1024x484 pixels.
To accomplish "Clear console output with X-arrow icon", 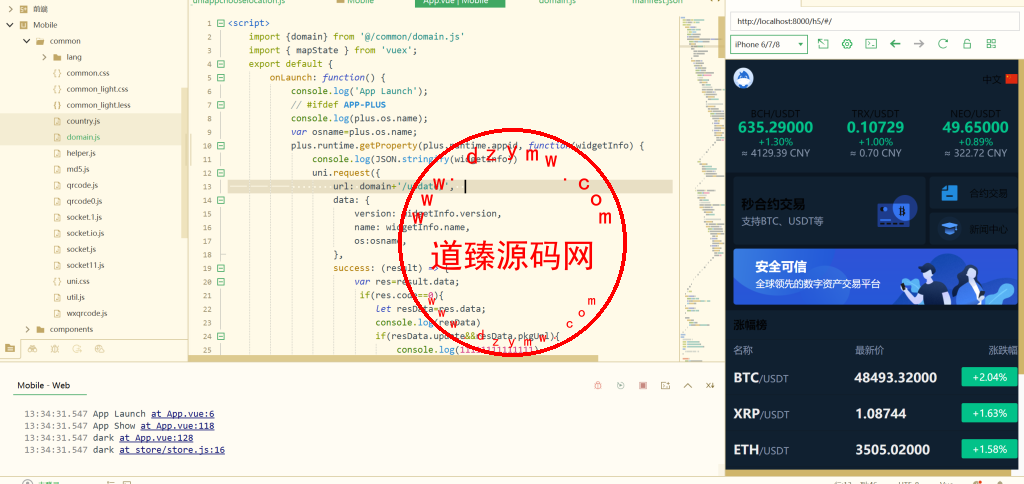I will tap(710, 385).
